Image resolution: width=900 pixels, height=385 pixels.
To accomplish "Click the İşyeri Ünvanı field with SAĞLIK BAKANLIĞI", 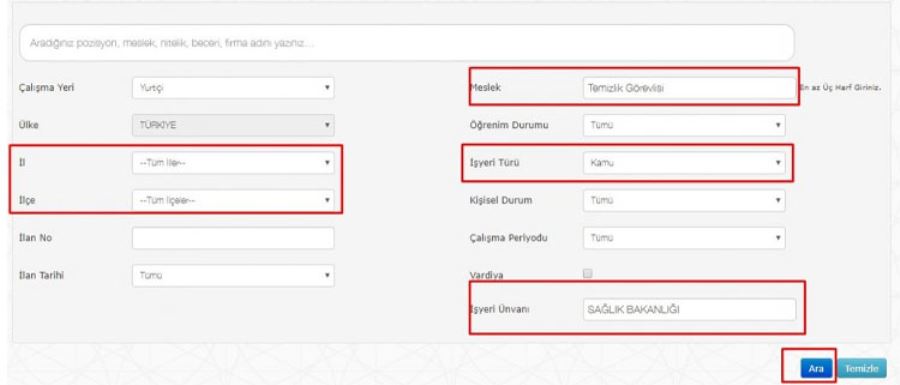I will (x=689, y=309).
